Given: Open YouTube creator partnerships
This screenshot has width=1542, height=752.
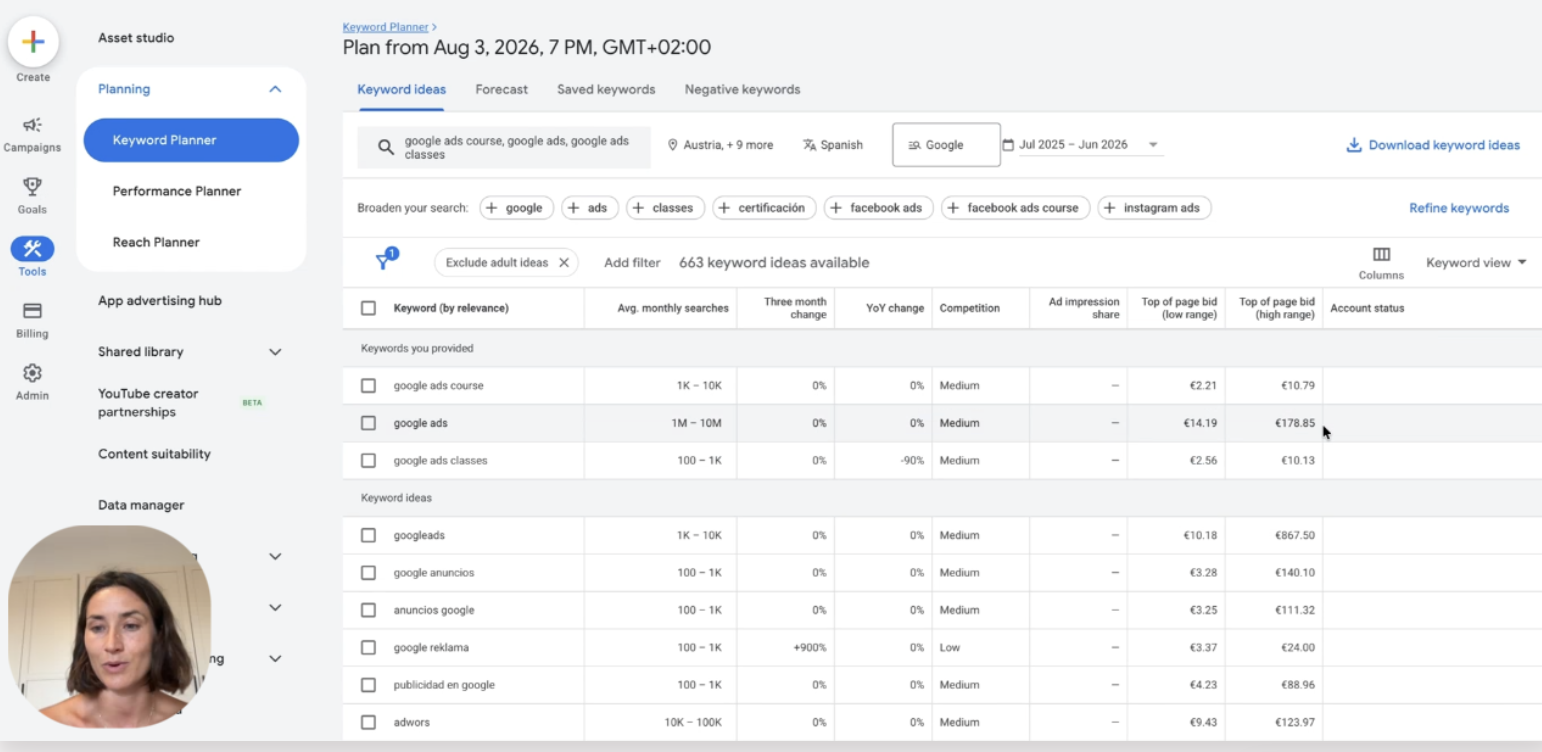Looking at the screenshot, I should [x=148, y=403].
